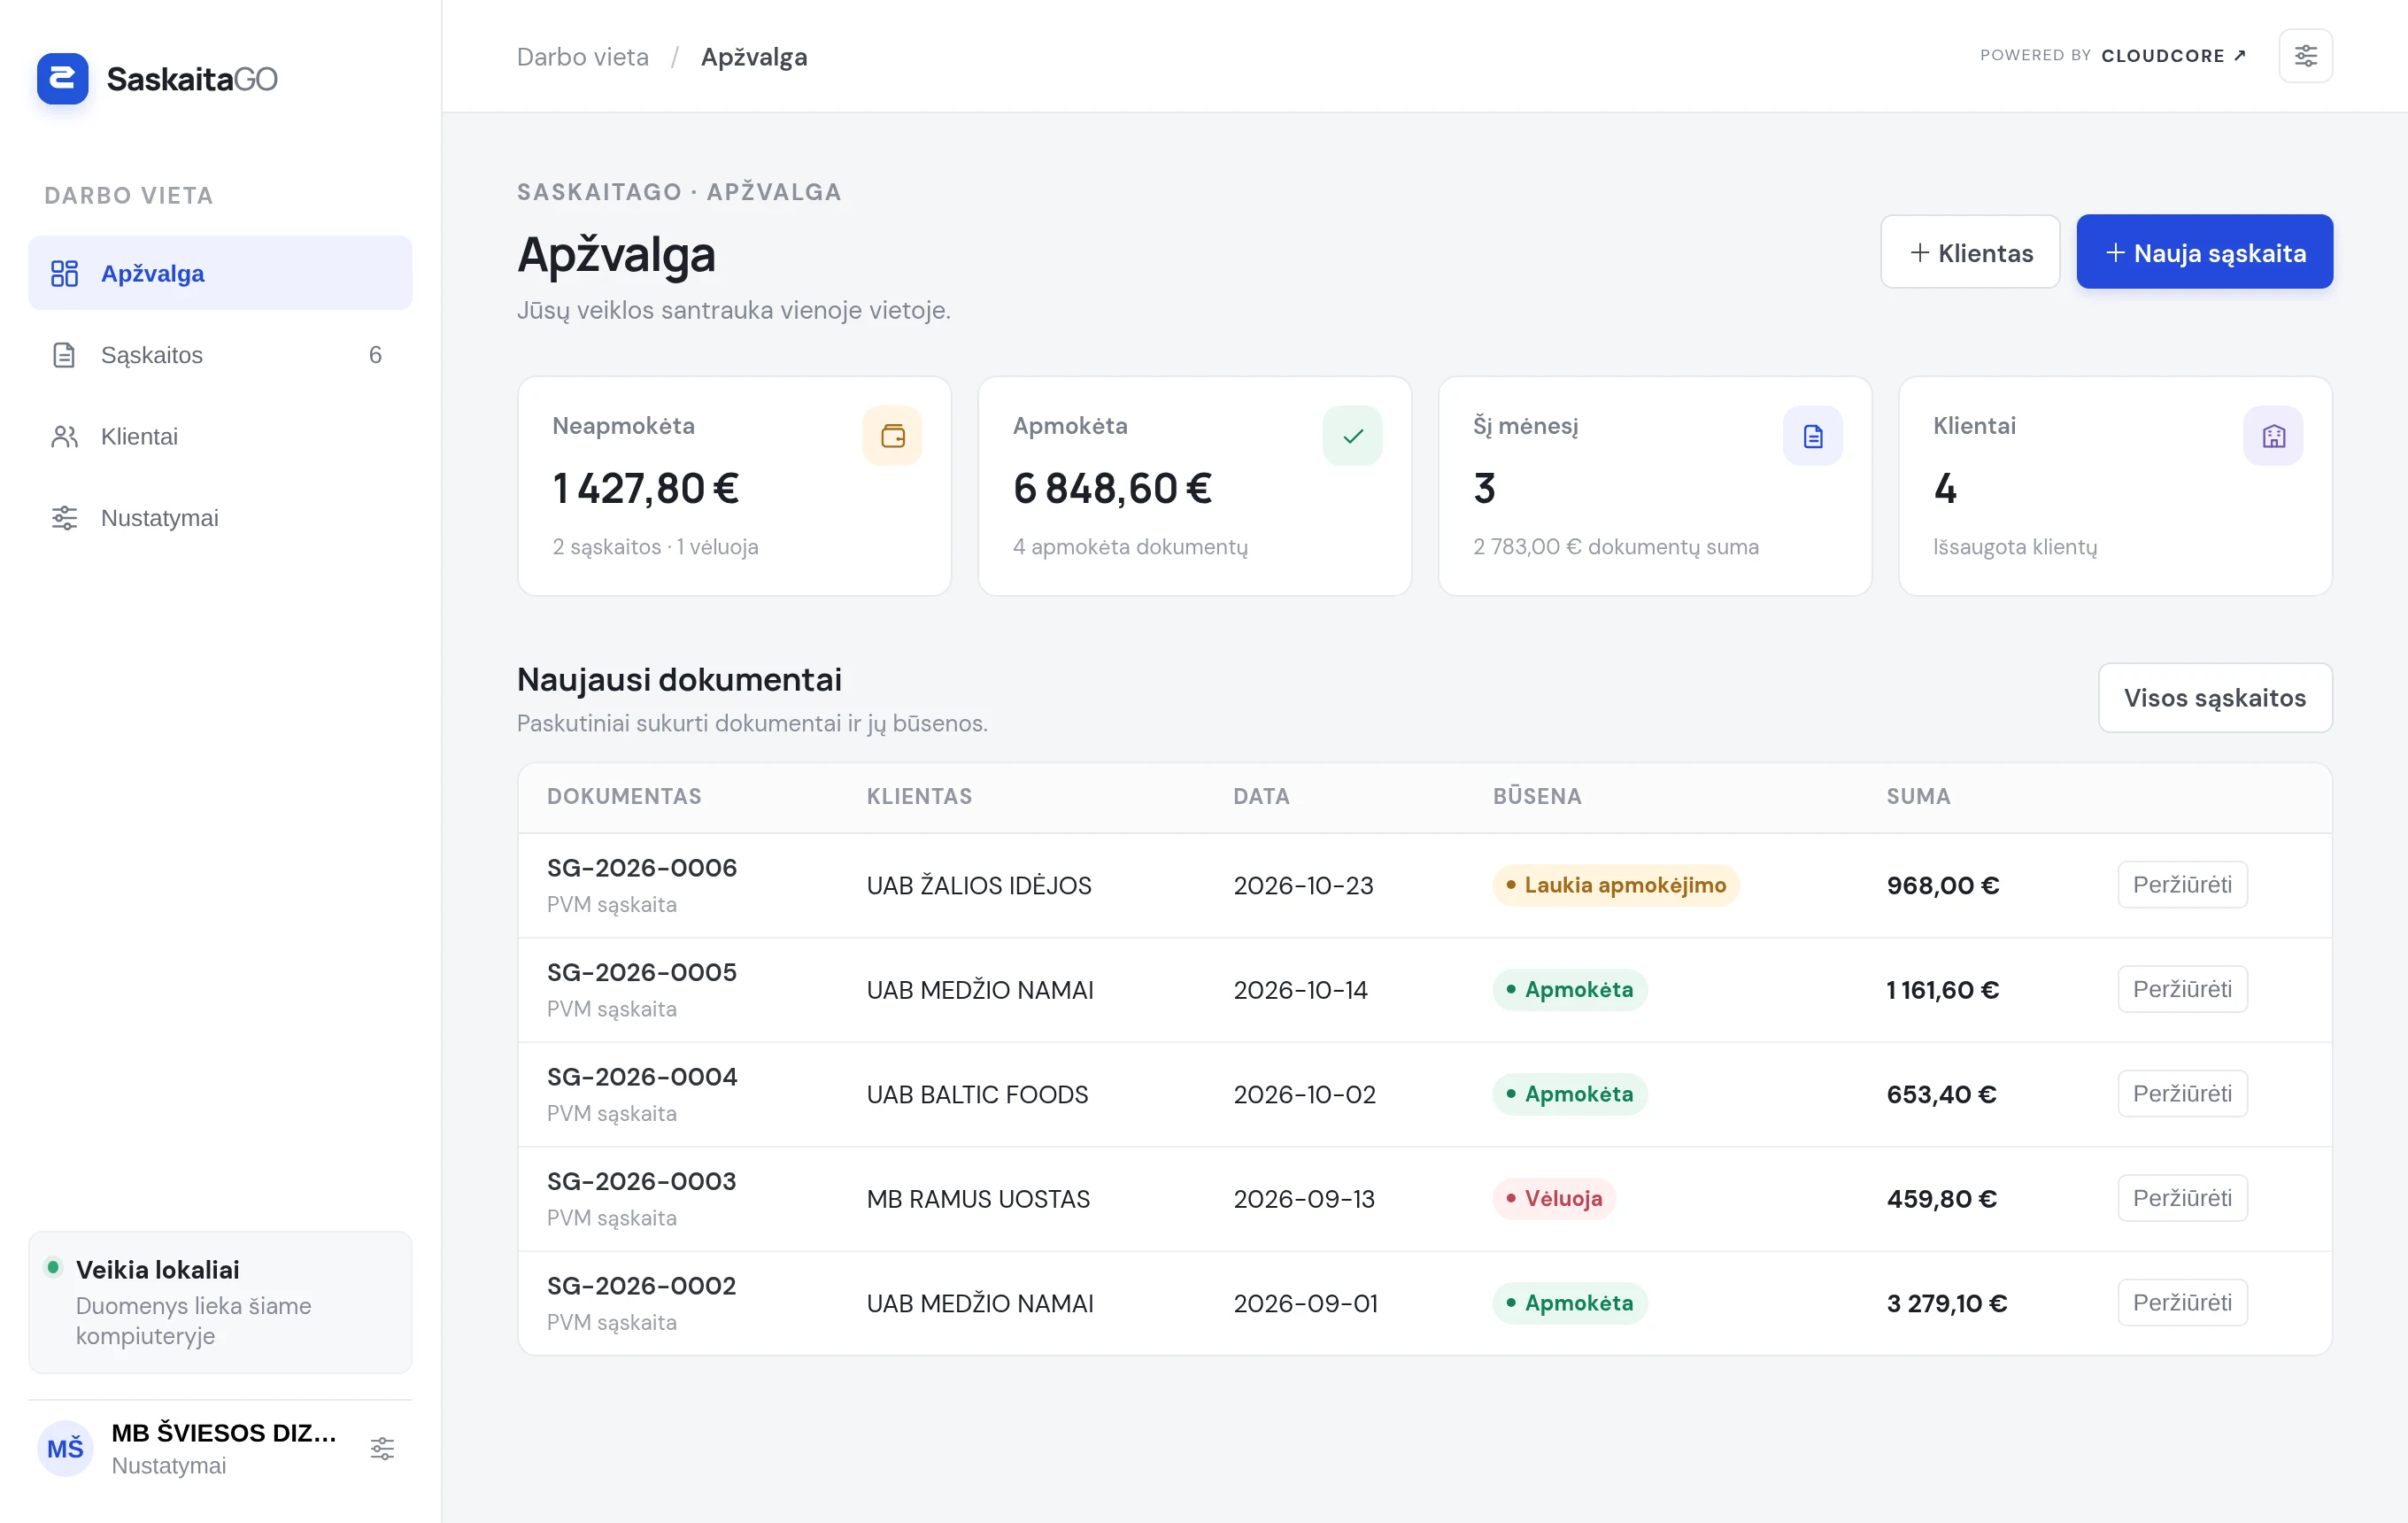Click the building icon on Klientai card

(2273, 436)
